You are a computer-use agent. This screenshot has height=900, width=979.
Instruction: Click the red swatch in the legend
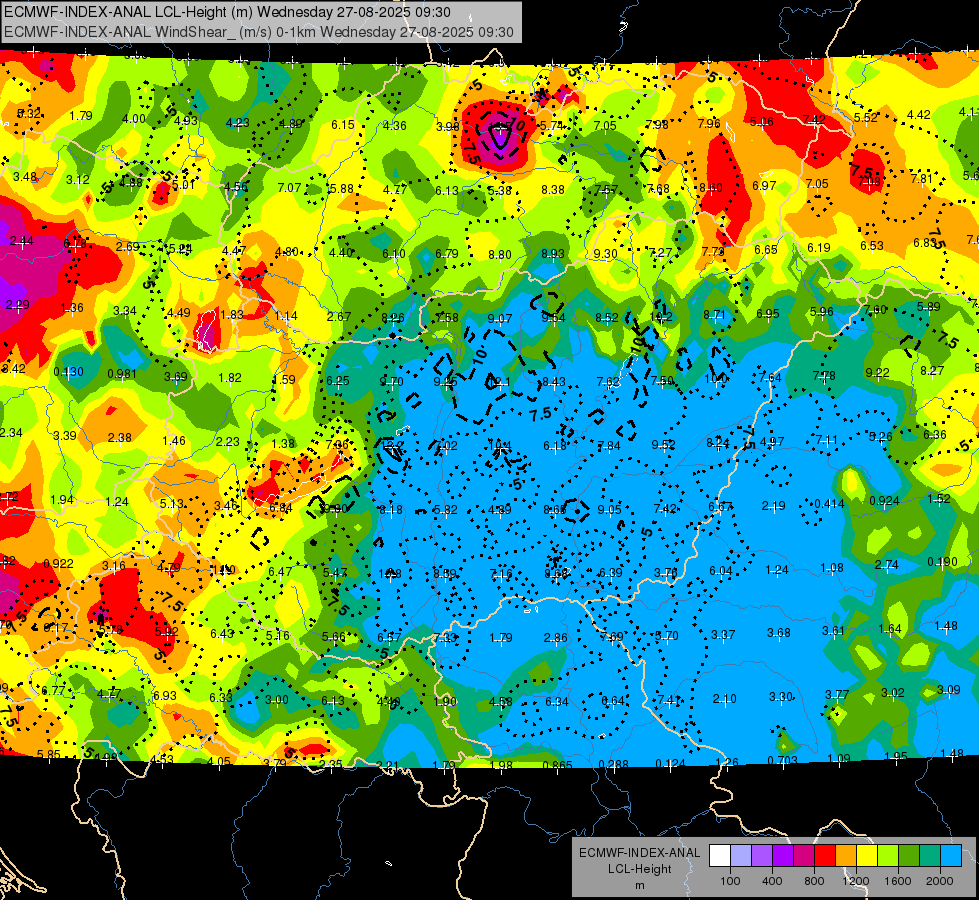(825, 855)
